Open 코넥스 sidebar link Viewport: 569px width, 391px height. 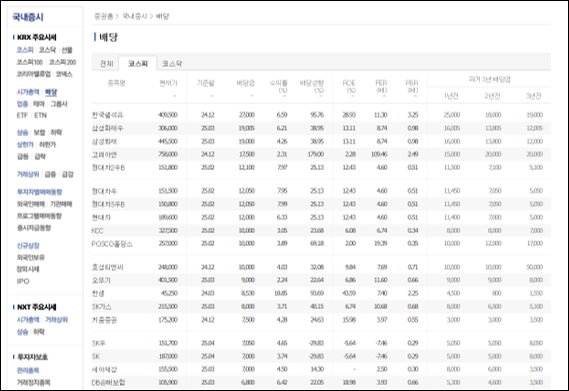[x=64, y=74]
